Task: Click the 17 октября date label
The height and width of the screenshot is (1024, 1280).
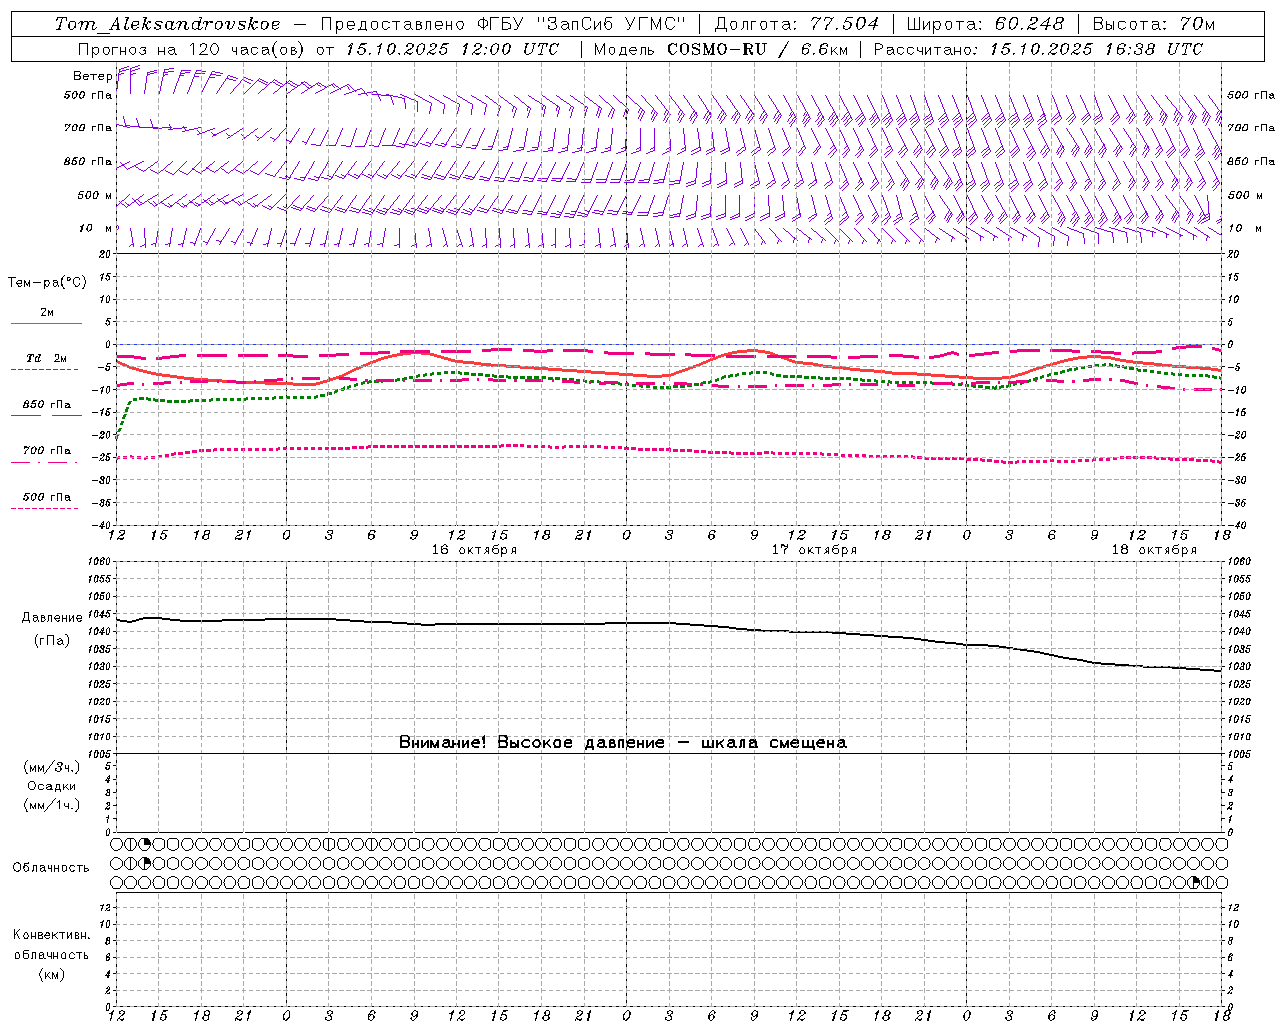Action: coord(814,550)
